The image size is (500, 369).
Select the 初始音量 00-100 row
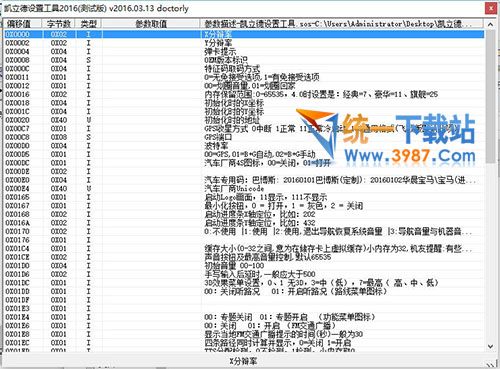[x=244, y=266]
